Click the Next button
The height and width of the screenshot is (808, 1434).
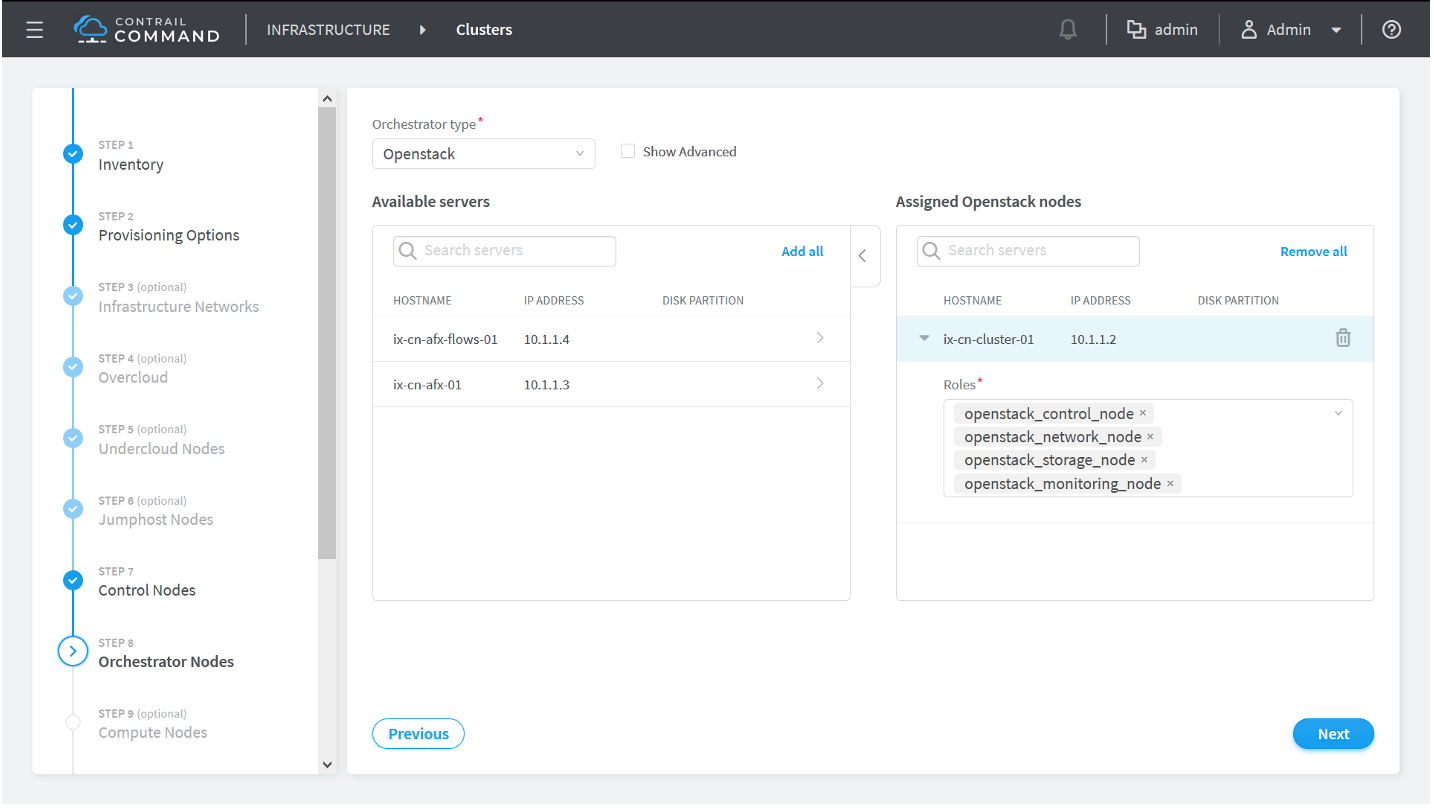point(1332,734)
